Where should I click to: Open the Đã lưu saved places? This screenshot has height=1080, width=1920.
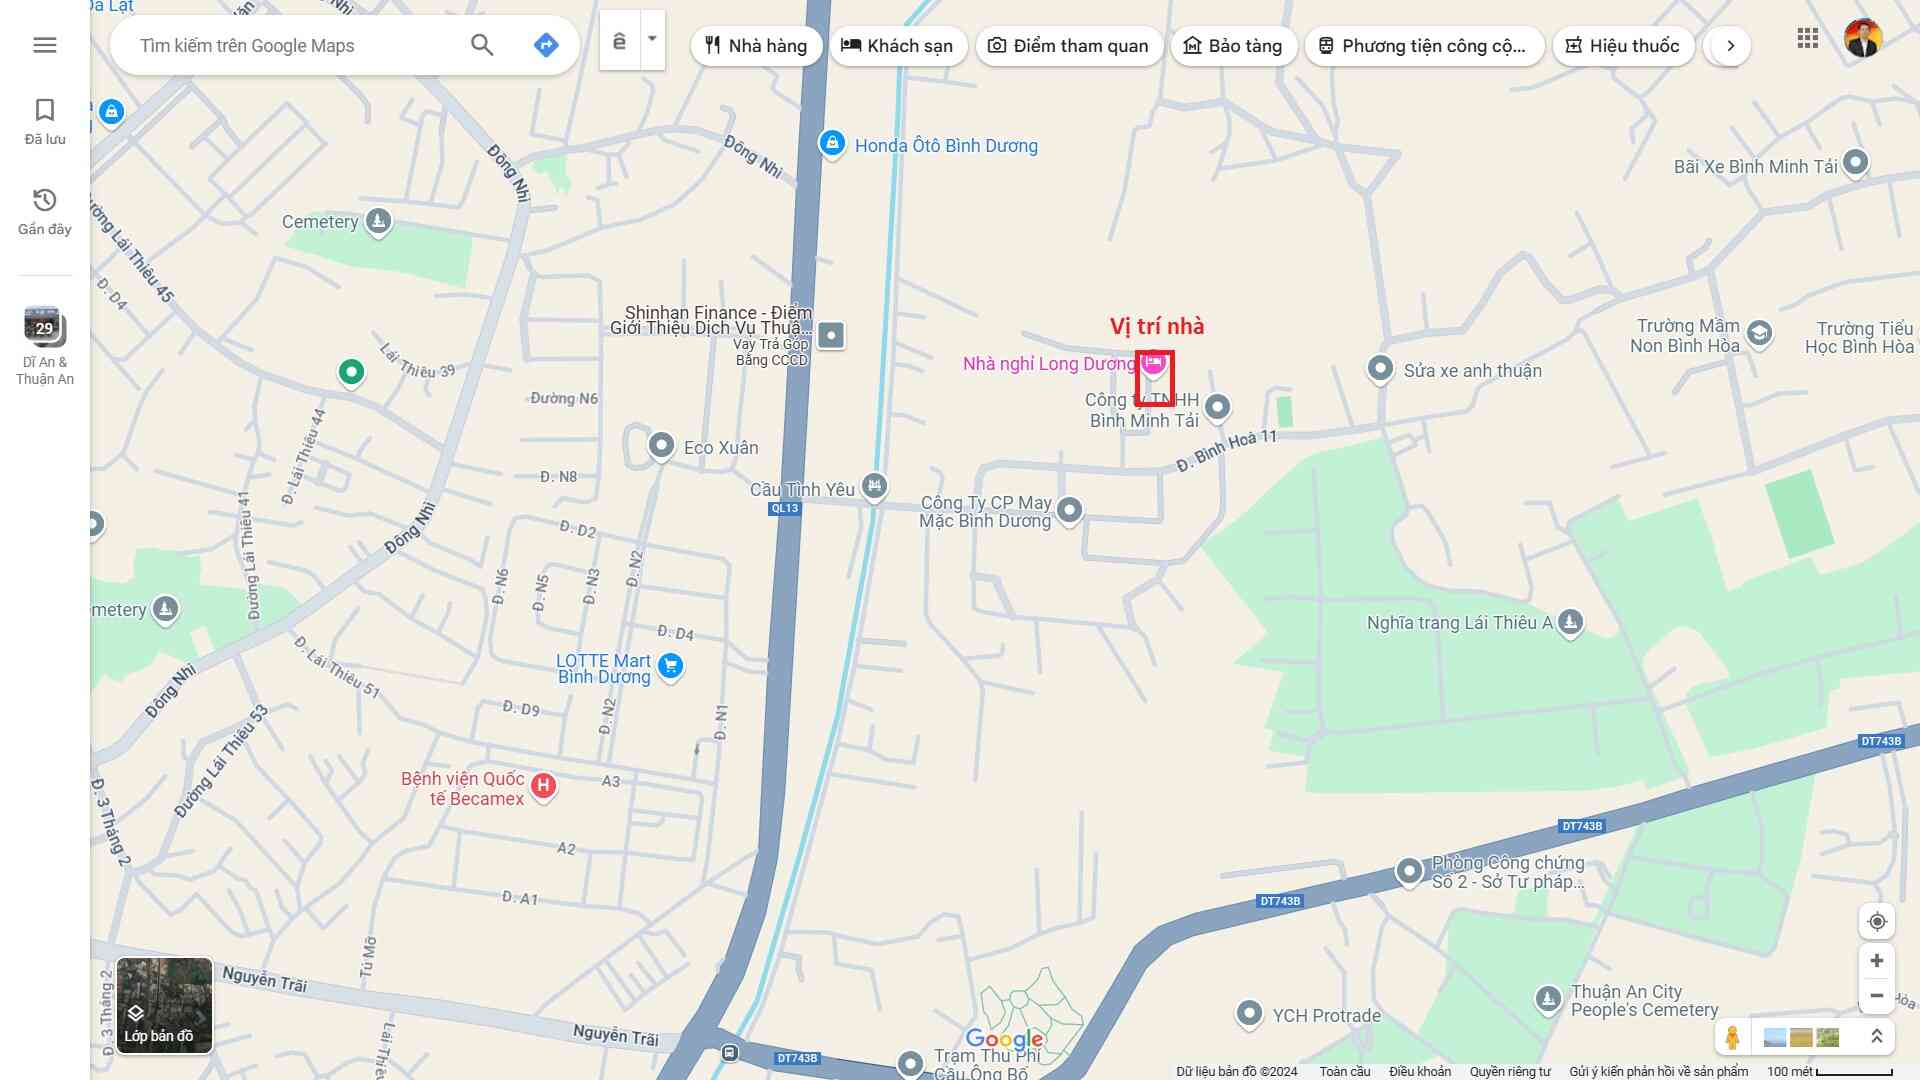45,121
